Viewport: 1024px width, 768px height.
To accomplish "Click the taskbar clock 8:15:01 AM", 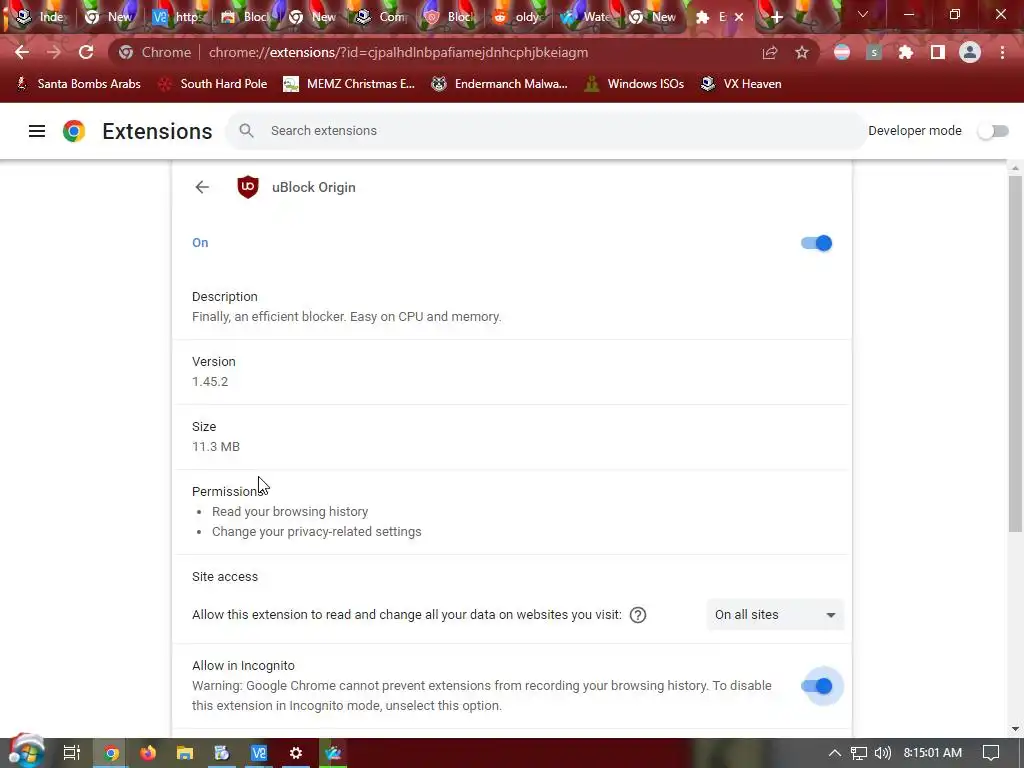I will (x=933, y=753).
